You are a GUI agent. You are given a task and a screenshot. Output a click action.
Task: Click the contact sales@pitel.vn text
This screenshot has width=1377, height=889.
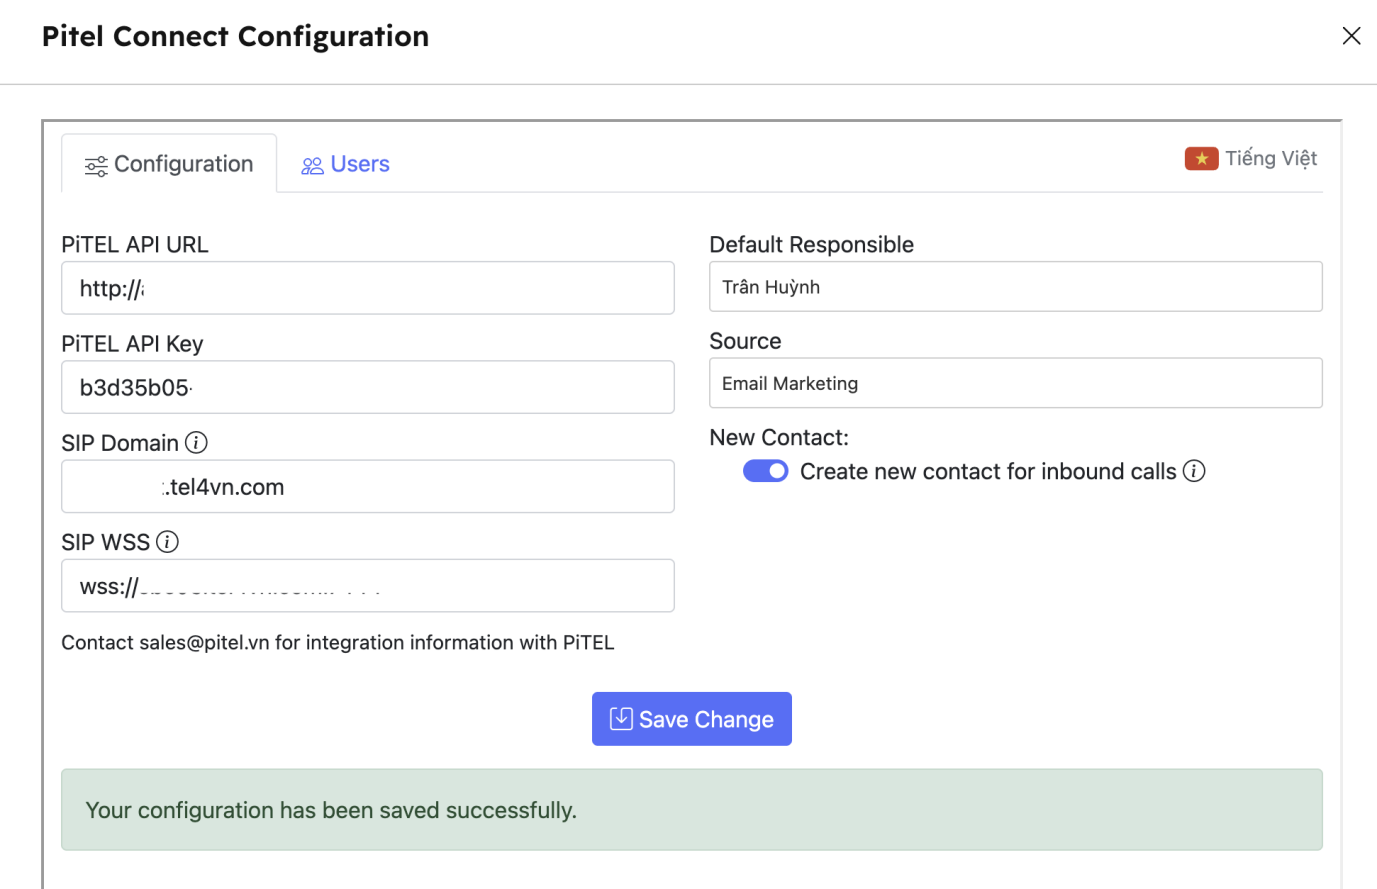point(338,642)
